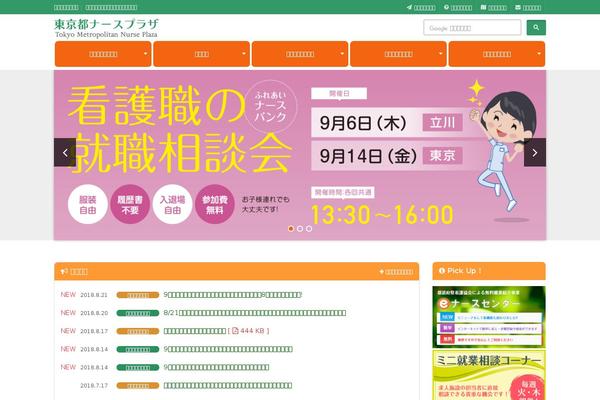600x400 pixels.
Task: Select the second carousel indicator dot
Action: 300,229
